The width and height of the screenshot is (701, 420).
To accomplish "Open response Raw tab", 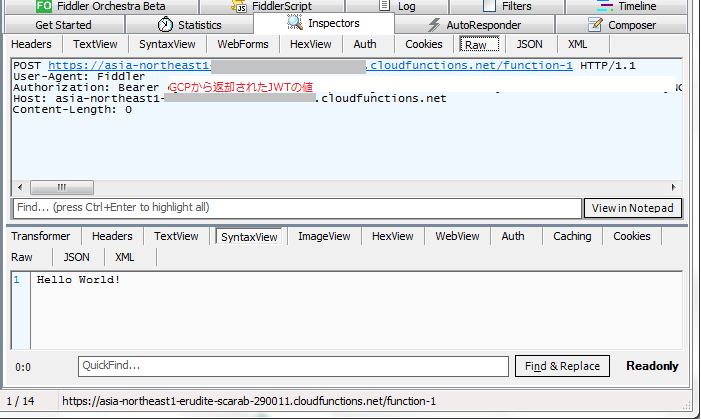I will point(22,257).
